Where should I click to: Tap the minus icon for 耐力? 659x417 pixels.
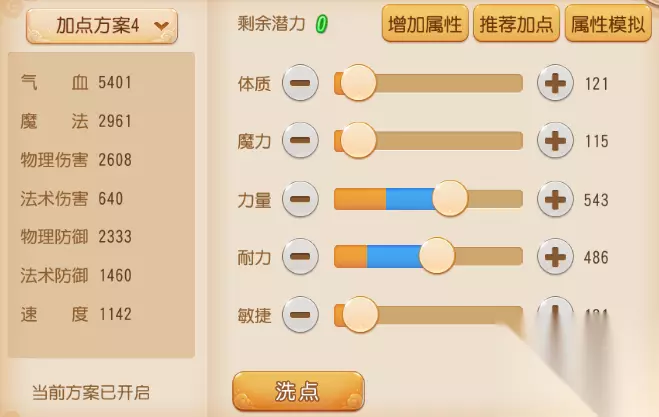tap(300, 257)
